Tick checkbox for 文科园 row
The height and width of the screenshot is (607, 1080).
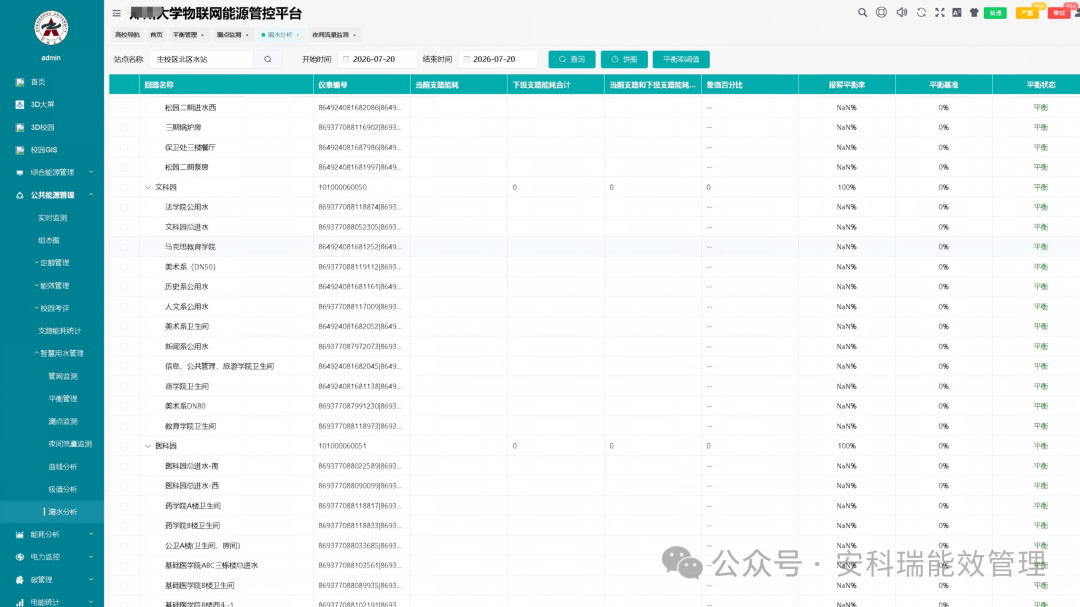[x=124, y=187]
